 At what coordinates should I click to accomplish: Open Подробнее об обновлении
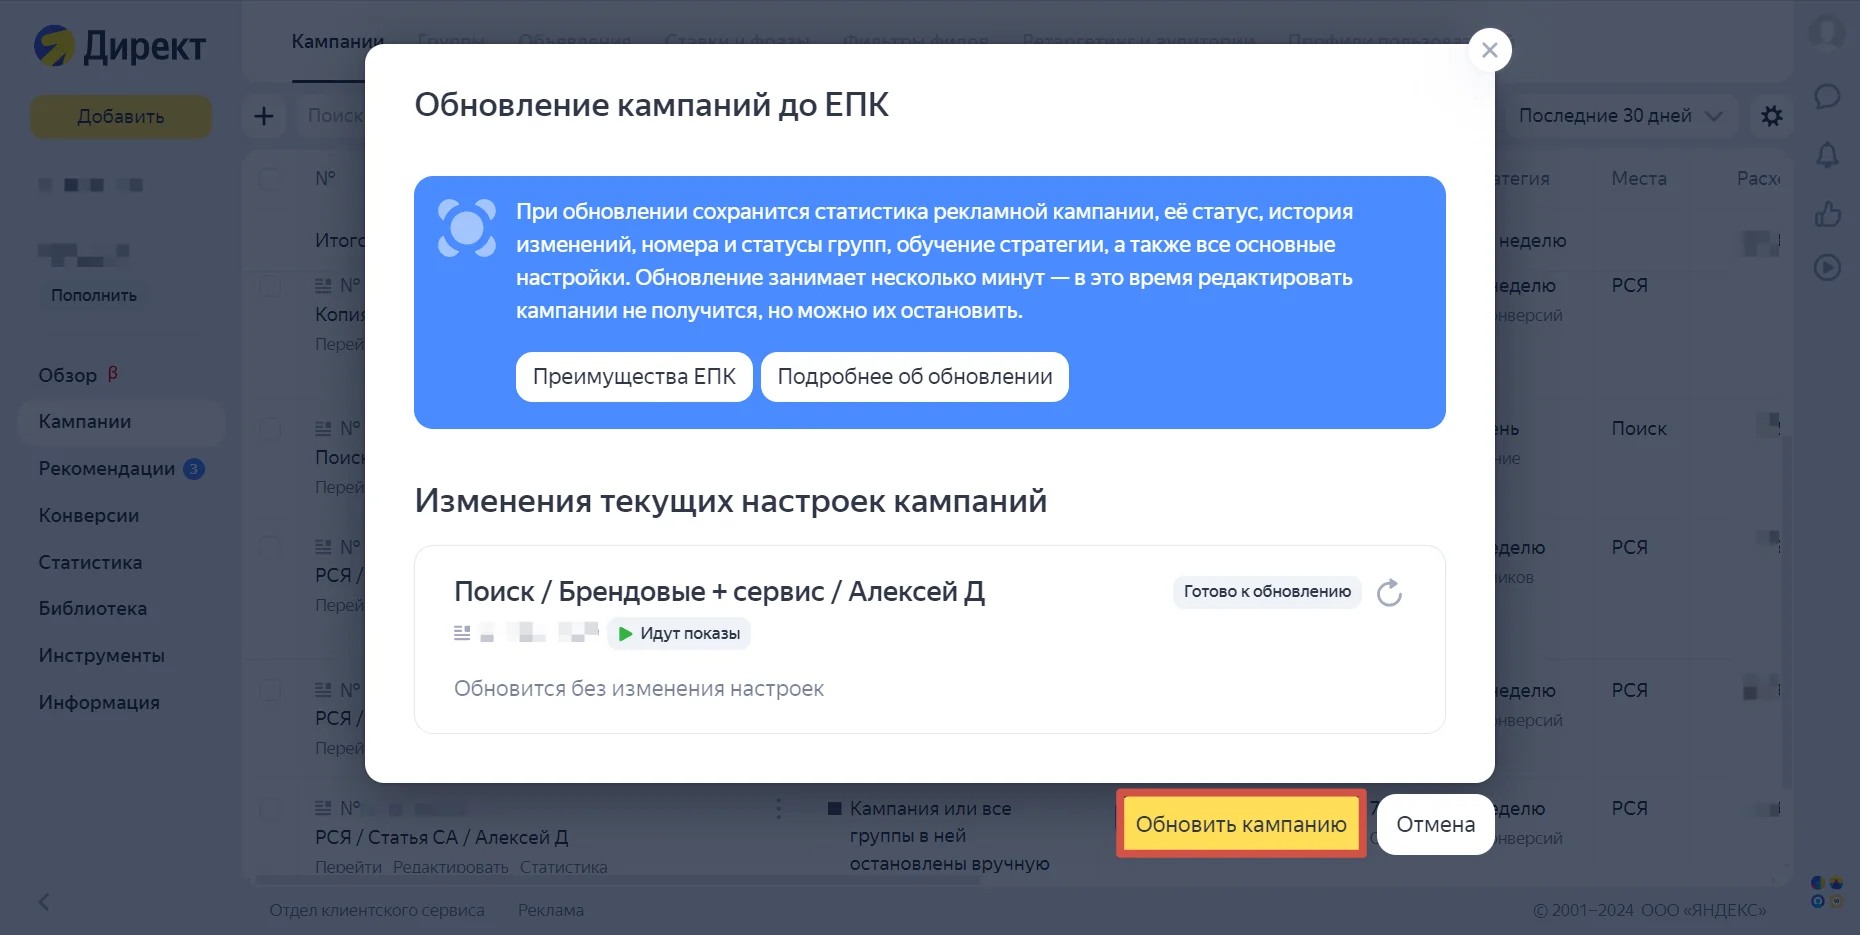point(915,377)
